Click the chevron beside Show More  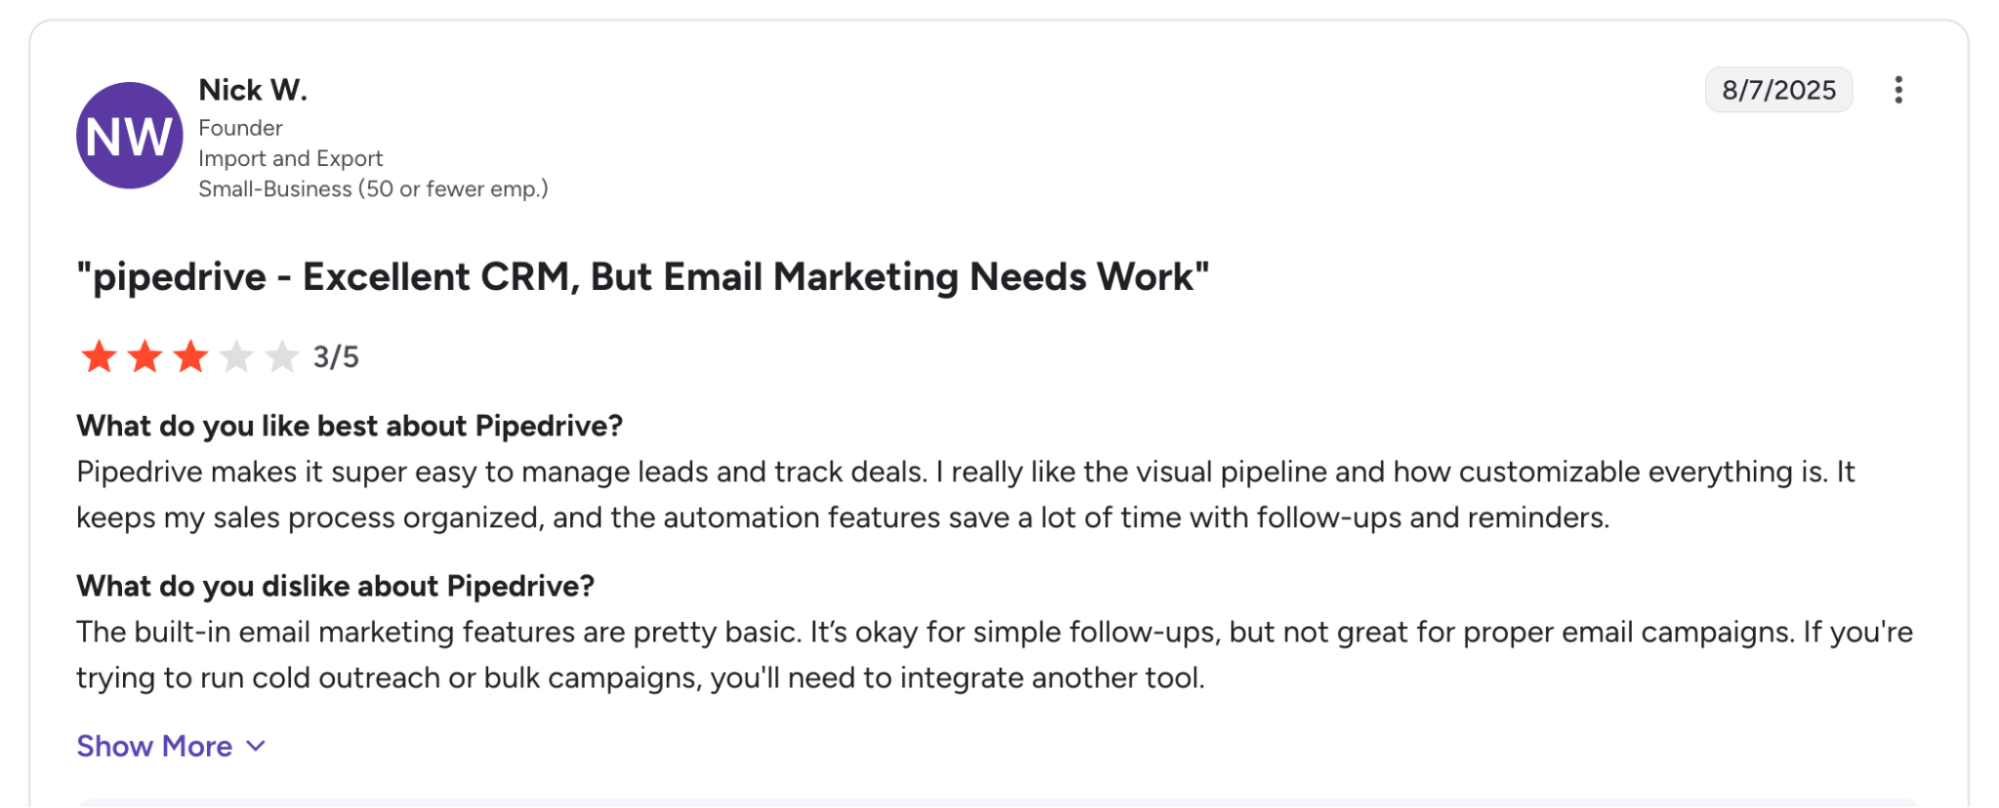(x=256, y=746)
